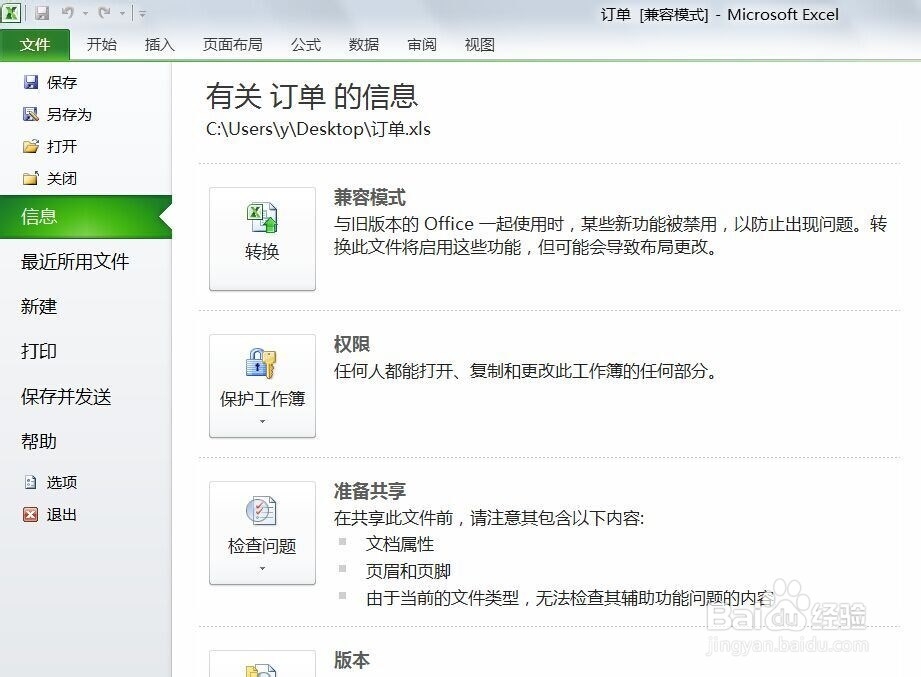The image size is (921, 677).
Task: Open Customize Quick Access Toolbar dropdown
Action: click(x=142, y=14)
